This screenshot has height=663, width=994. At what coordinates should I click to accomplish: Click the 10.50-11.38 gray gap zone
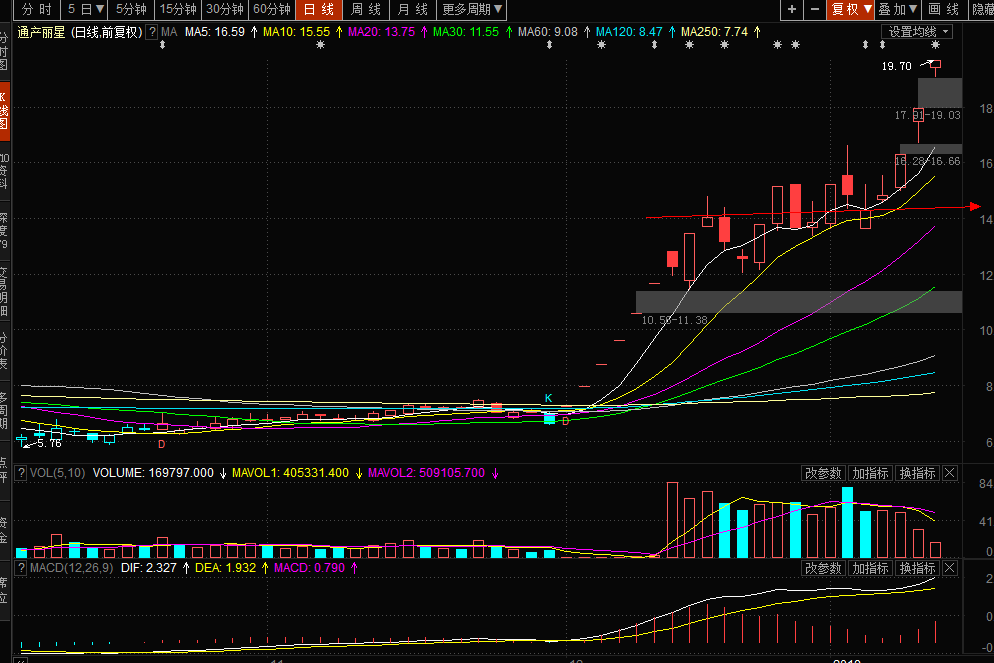(799, 302)
